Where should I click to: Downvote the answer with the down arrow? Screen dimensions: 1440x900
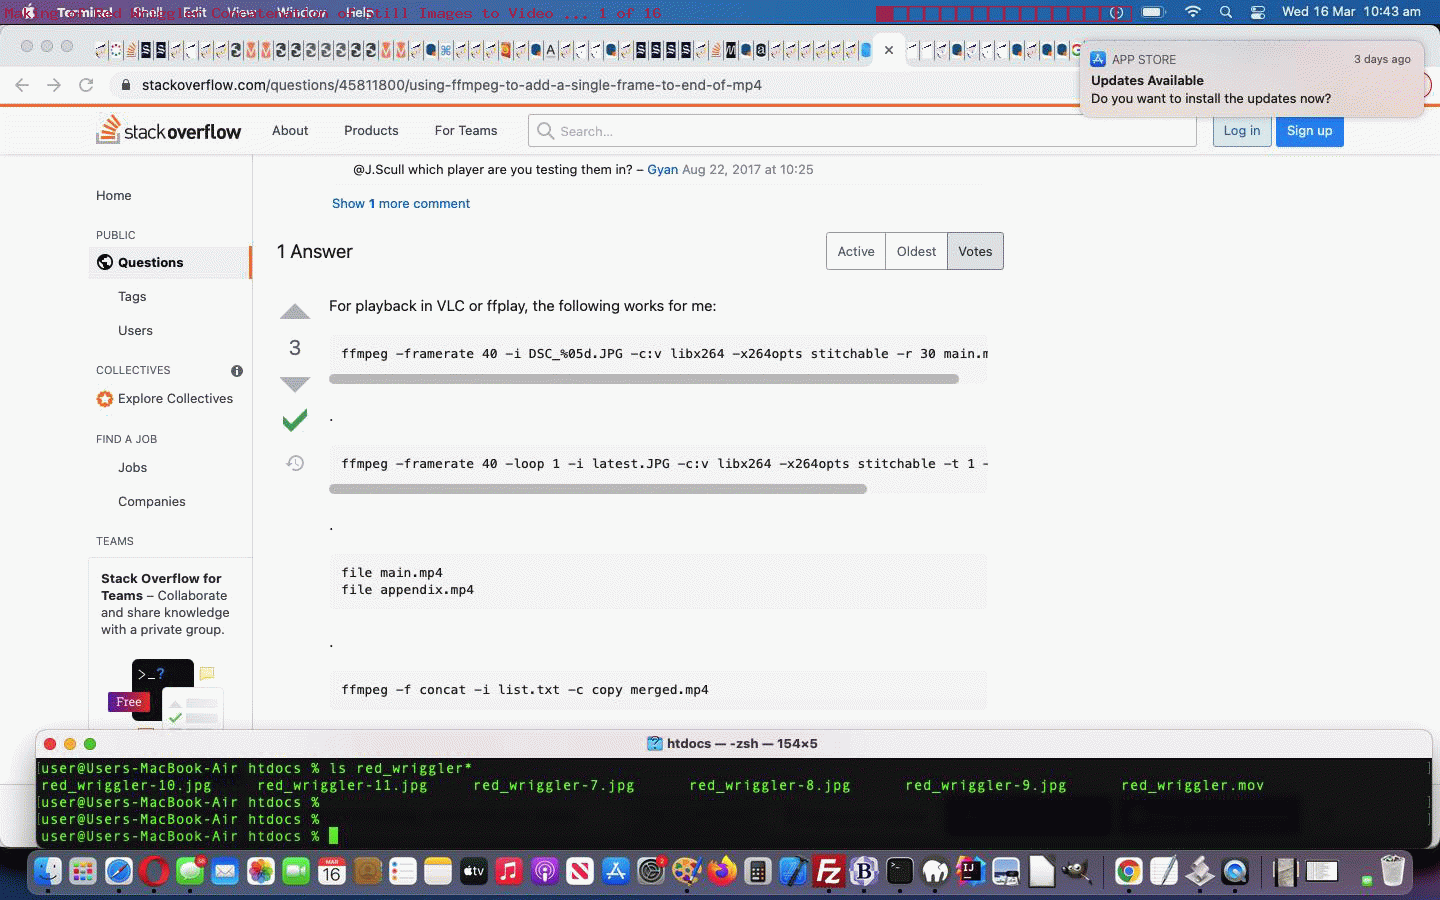[x=295, y=384]
